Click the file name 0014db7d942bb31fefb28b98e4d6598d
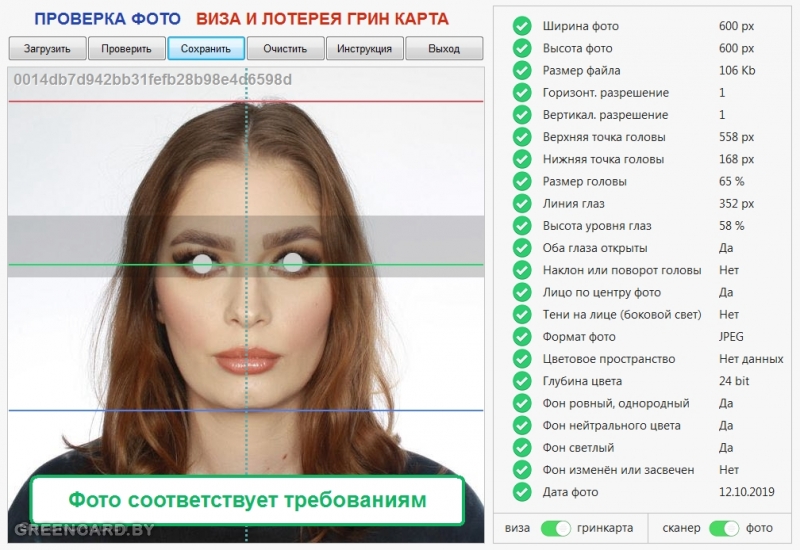The image size is (800, 550). tap(153, 80)
